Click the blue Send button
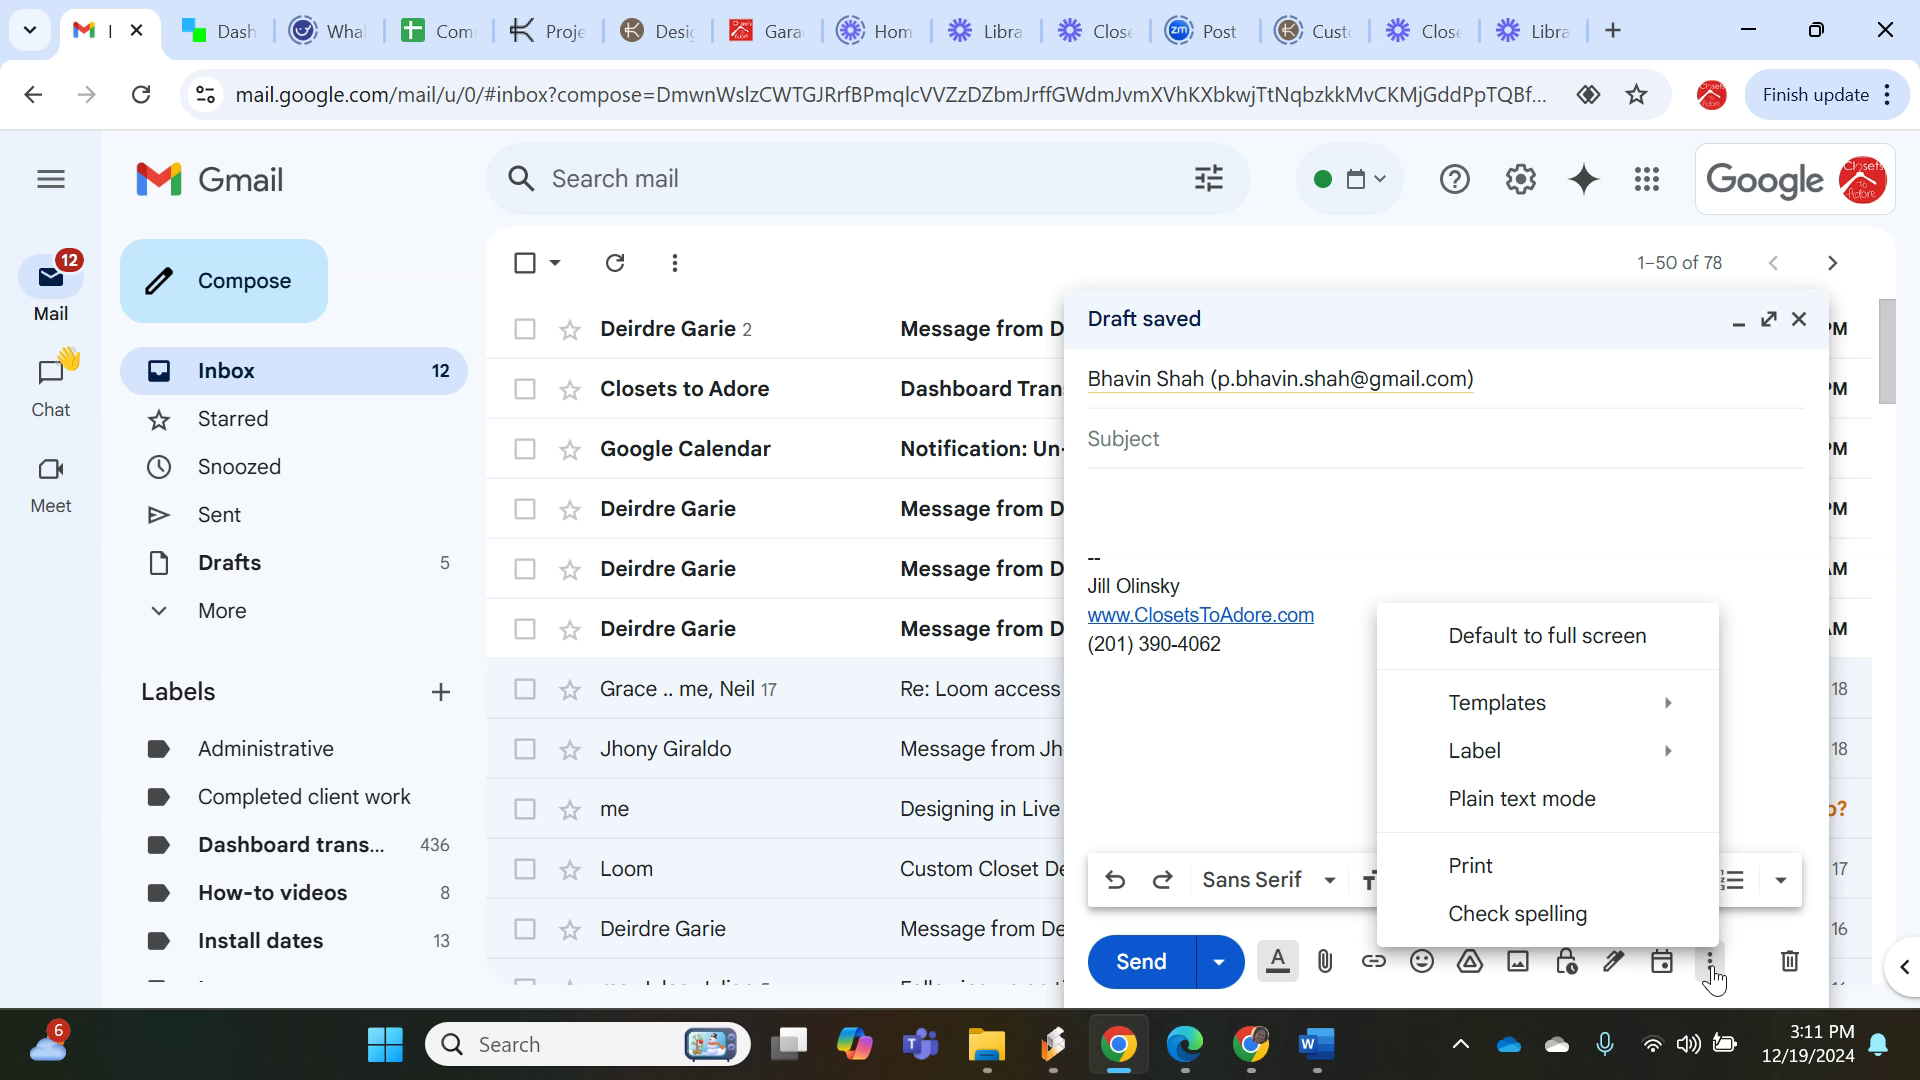The width and height of the screenshot is (1920, 1080). click(x=1141, y=962)
